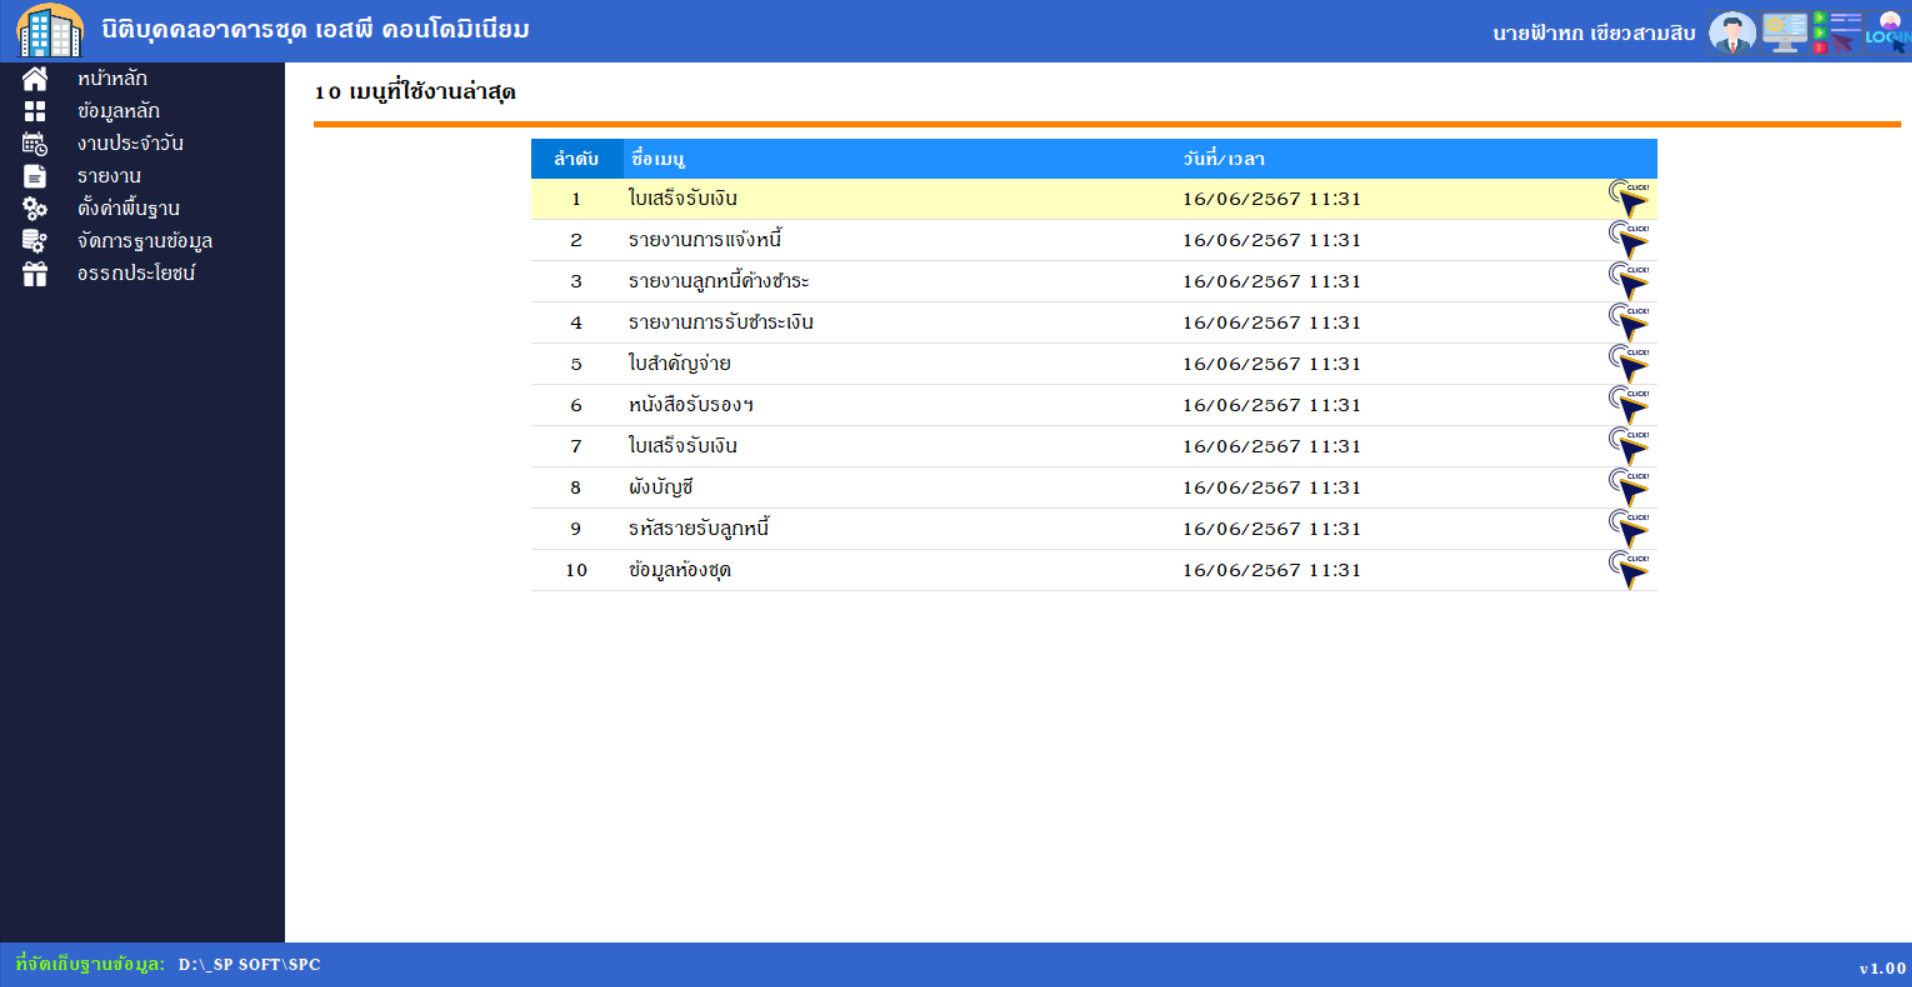1912x987 pixels.
Task: Click the ชื่อเมนู column header
Action: 658,159
